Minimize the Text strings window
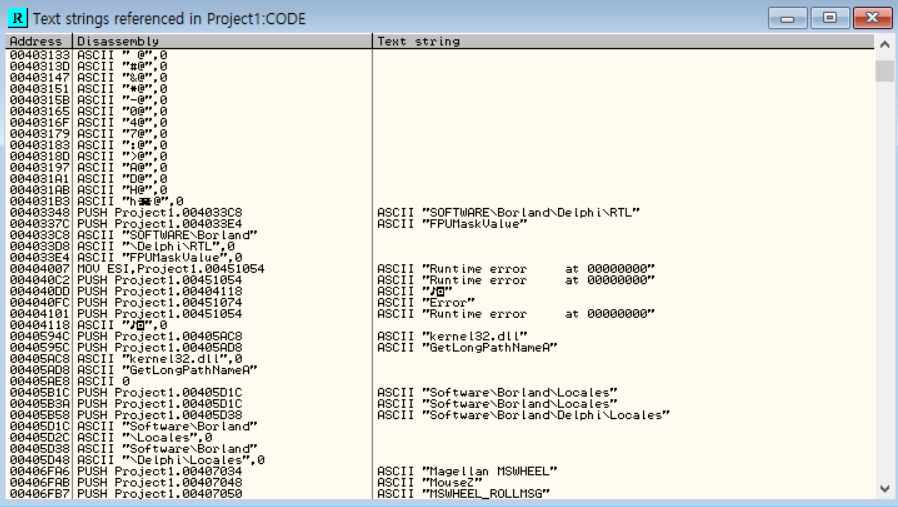The image size is (898, 507). pos(787,18)
